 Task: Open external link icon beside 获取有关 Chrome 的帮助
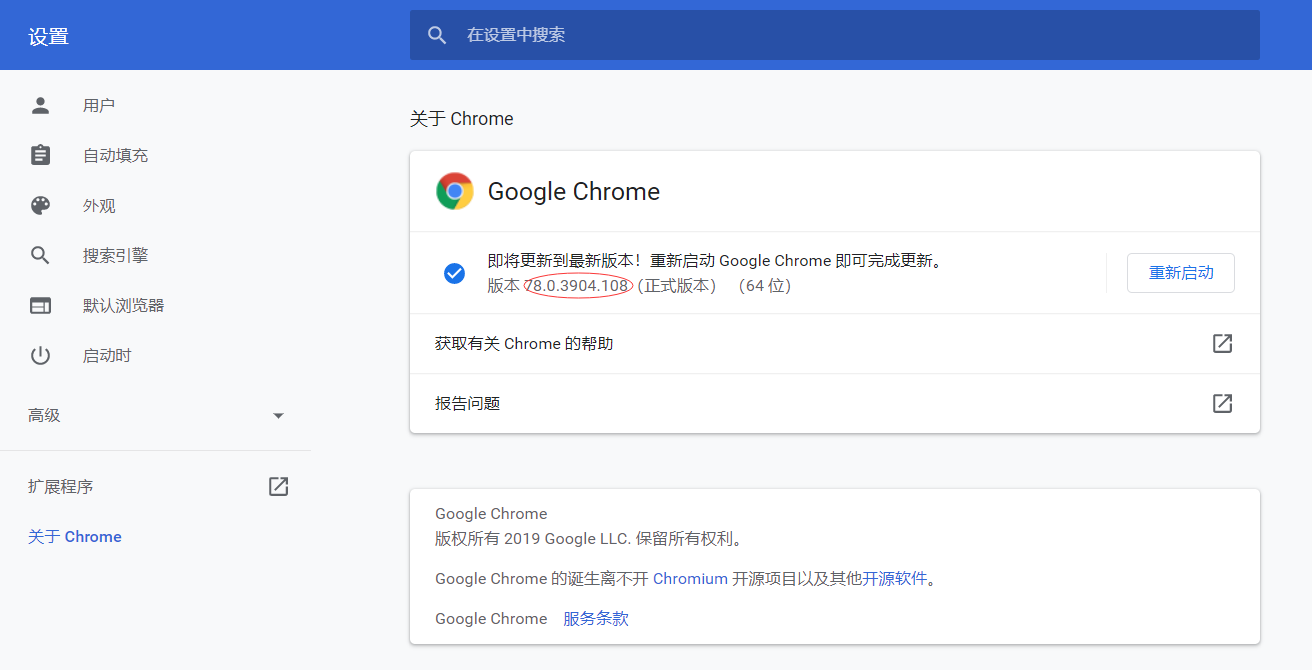[x=1222, y=343]
